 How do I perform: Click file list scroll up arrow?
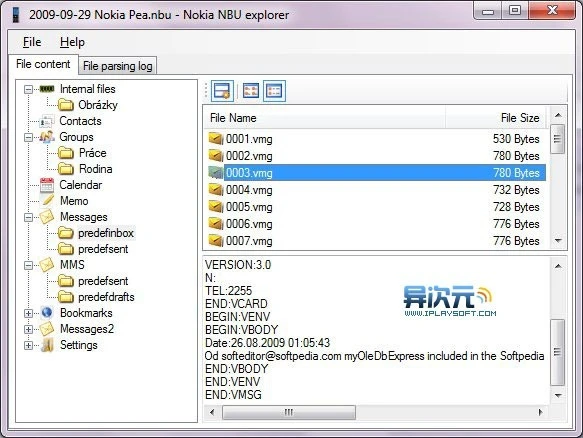558,115
